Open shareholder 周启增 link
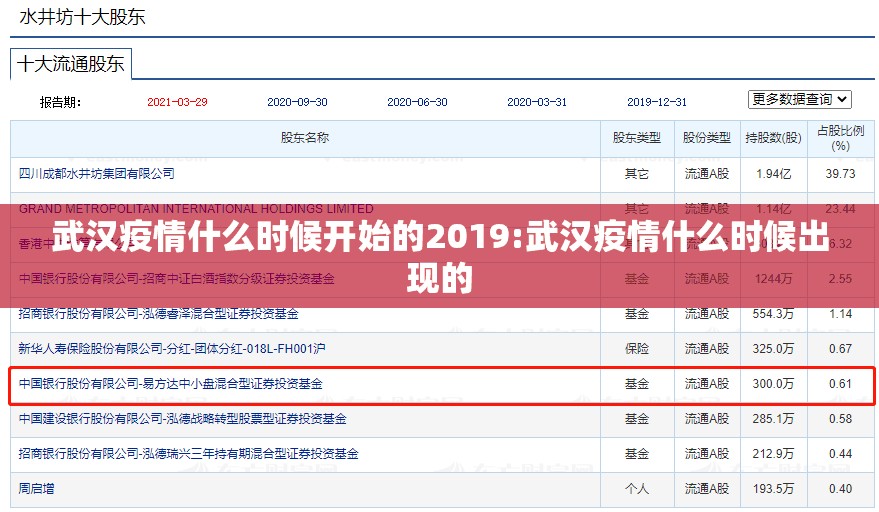This screenshot has width=879, height=512. pyautogui.click(x=36, y=488)
